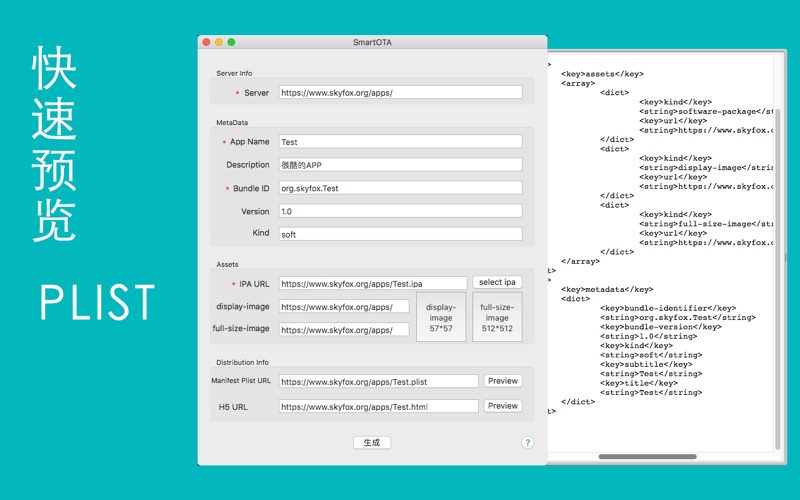The width and height of the screenshot is (800, 500).
Task: Click the Server Info section label
Action: pos(234,73)
